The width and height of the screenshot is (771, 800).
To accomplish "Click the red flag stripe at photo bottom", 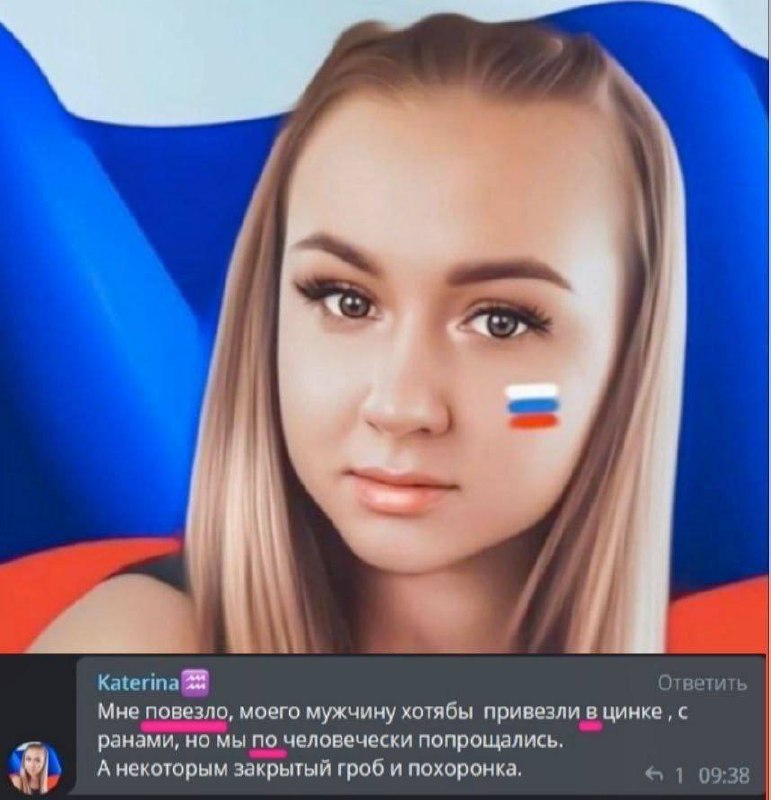I will (x=77, y=602).
